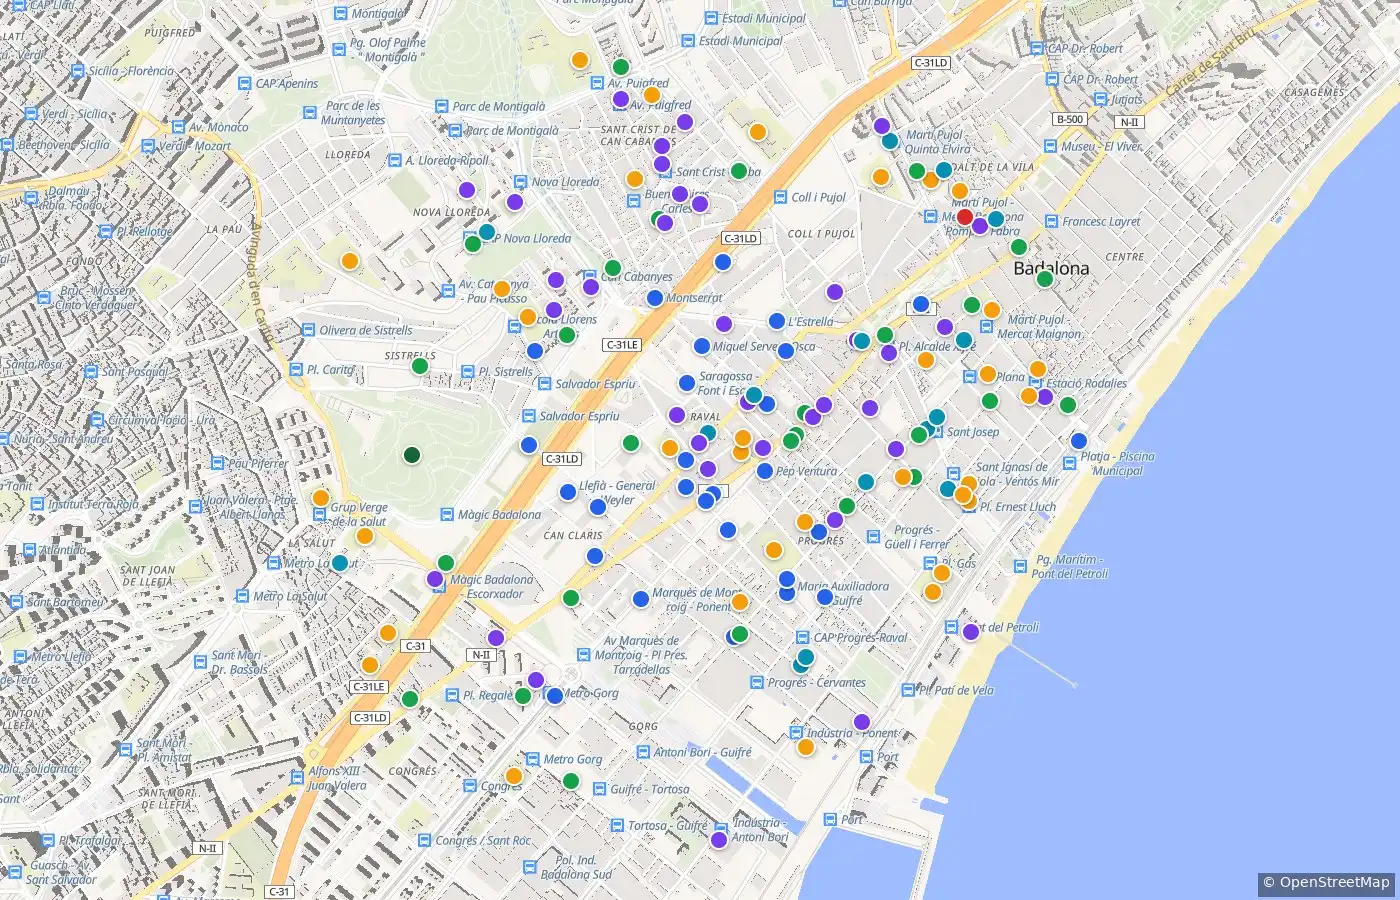1400x900 pixels.
Task: Select the dark green marker in the park
Action: tap(411, 456)
